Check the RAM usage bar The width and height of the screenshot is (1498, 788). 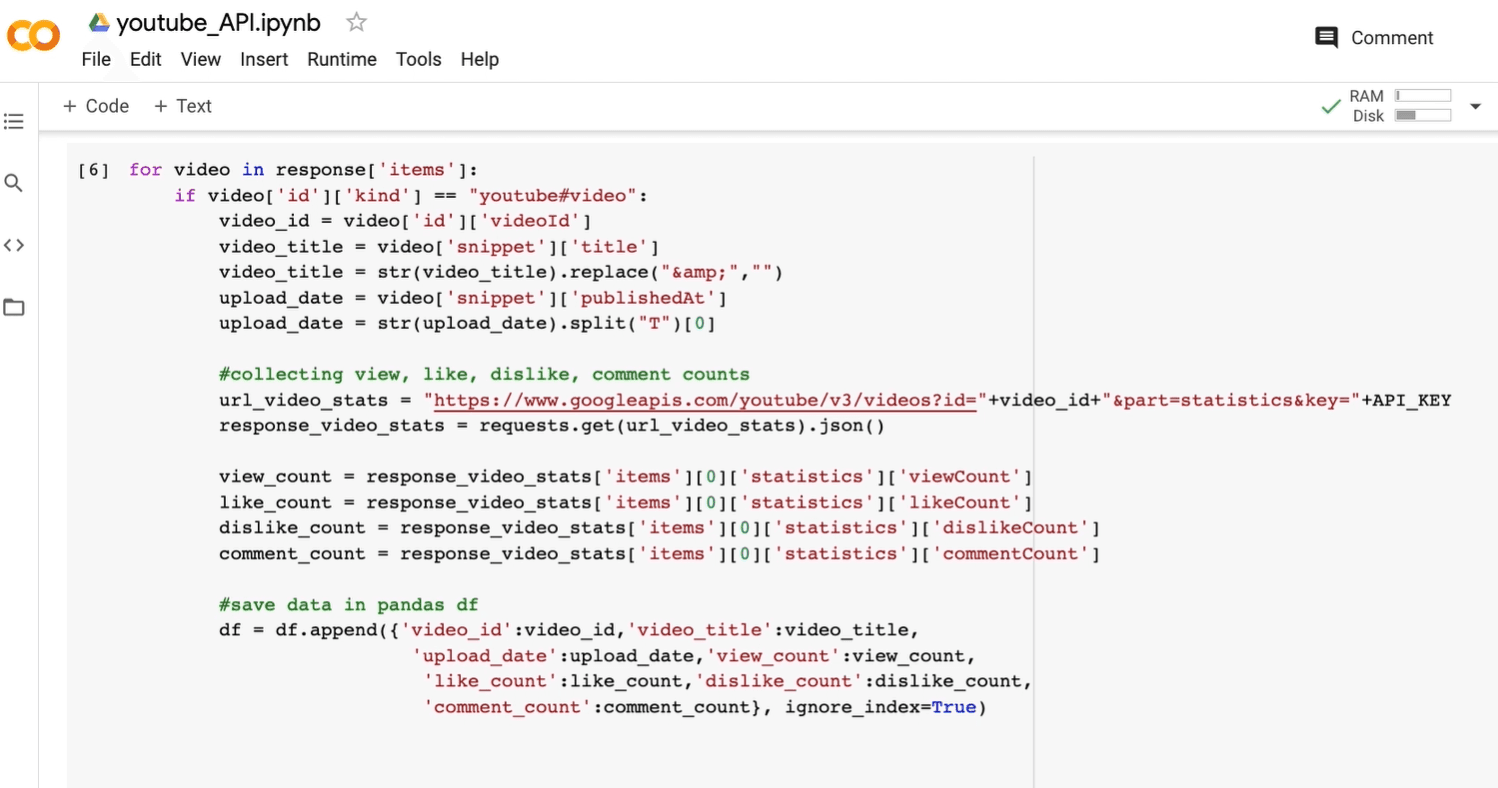pyautogui.click(x=1421, y=95)
